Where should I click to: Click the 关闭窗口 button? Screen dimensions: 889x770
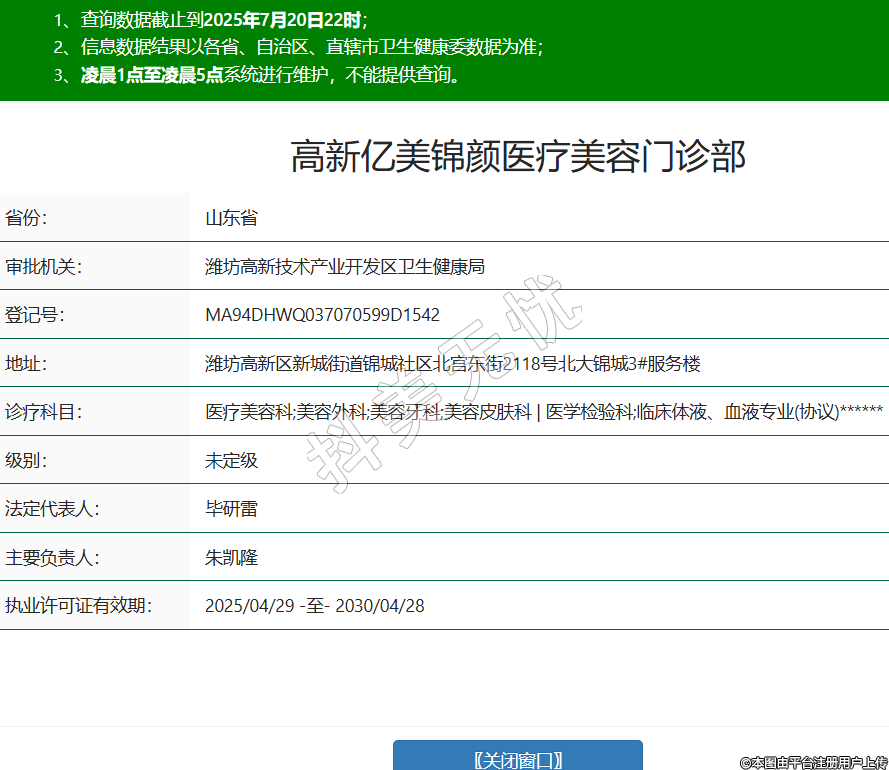click(517, 758)
